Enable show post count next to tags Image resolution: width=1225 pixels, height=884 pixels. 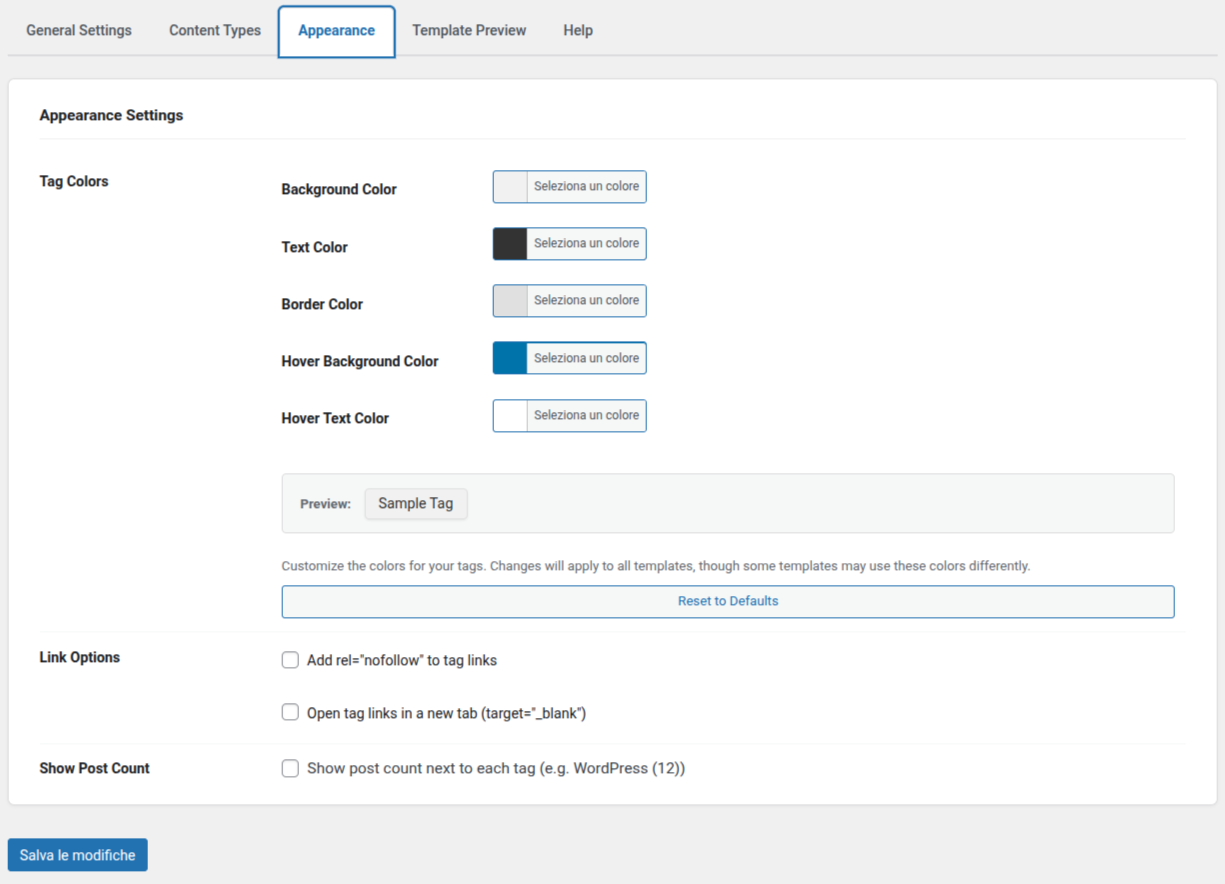click(x=290, y=769)
